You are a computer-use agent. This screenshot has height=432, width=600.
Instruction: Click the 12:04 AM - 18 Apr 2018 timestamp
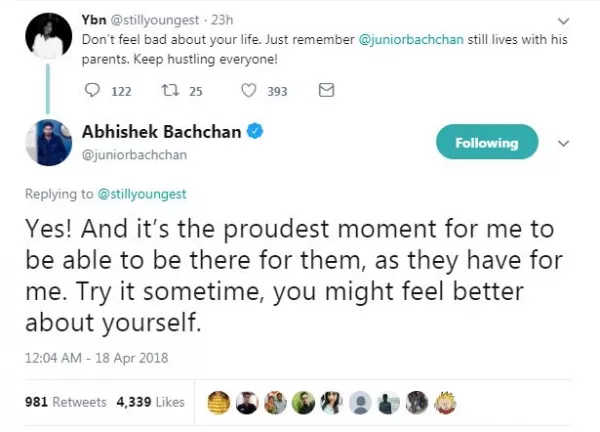84,357
